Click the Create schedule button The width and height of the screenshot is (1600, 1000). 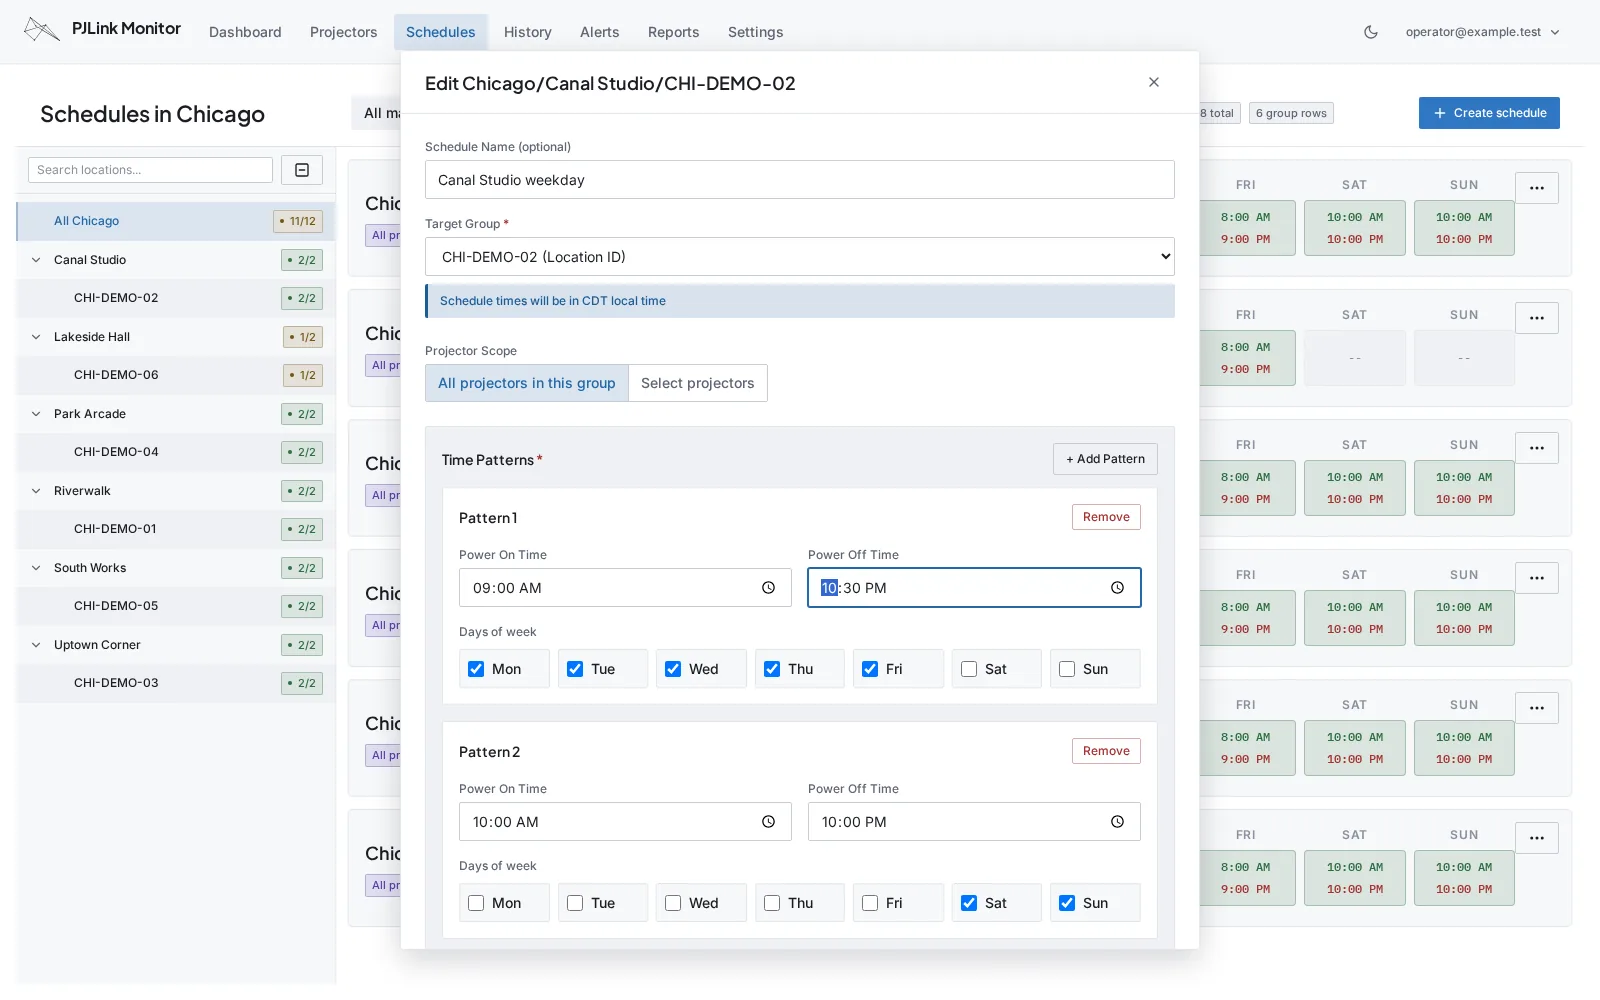tap(1489, 113)
